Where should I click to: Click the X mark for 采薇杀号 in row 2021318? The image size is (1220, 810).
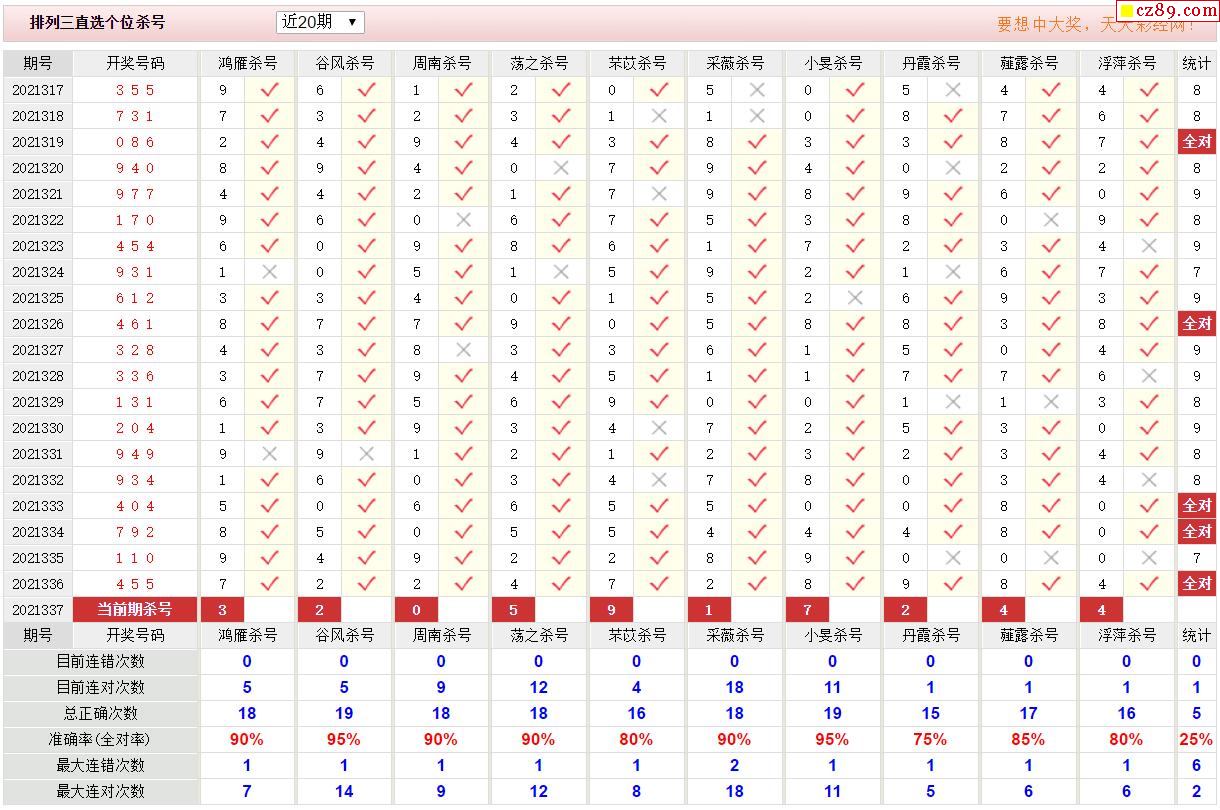coord(757,116)
